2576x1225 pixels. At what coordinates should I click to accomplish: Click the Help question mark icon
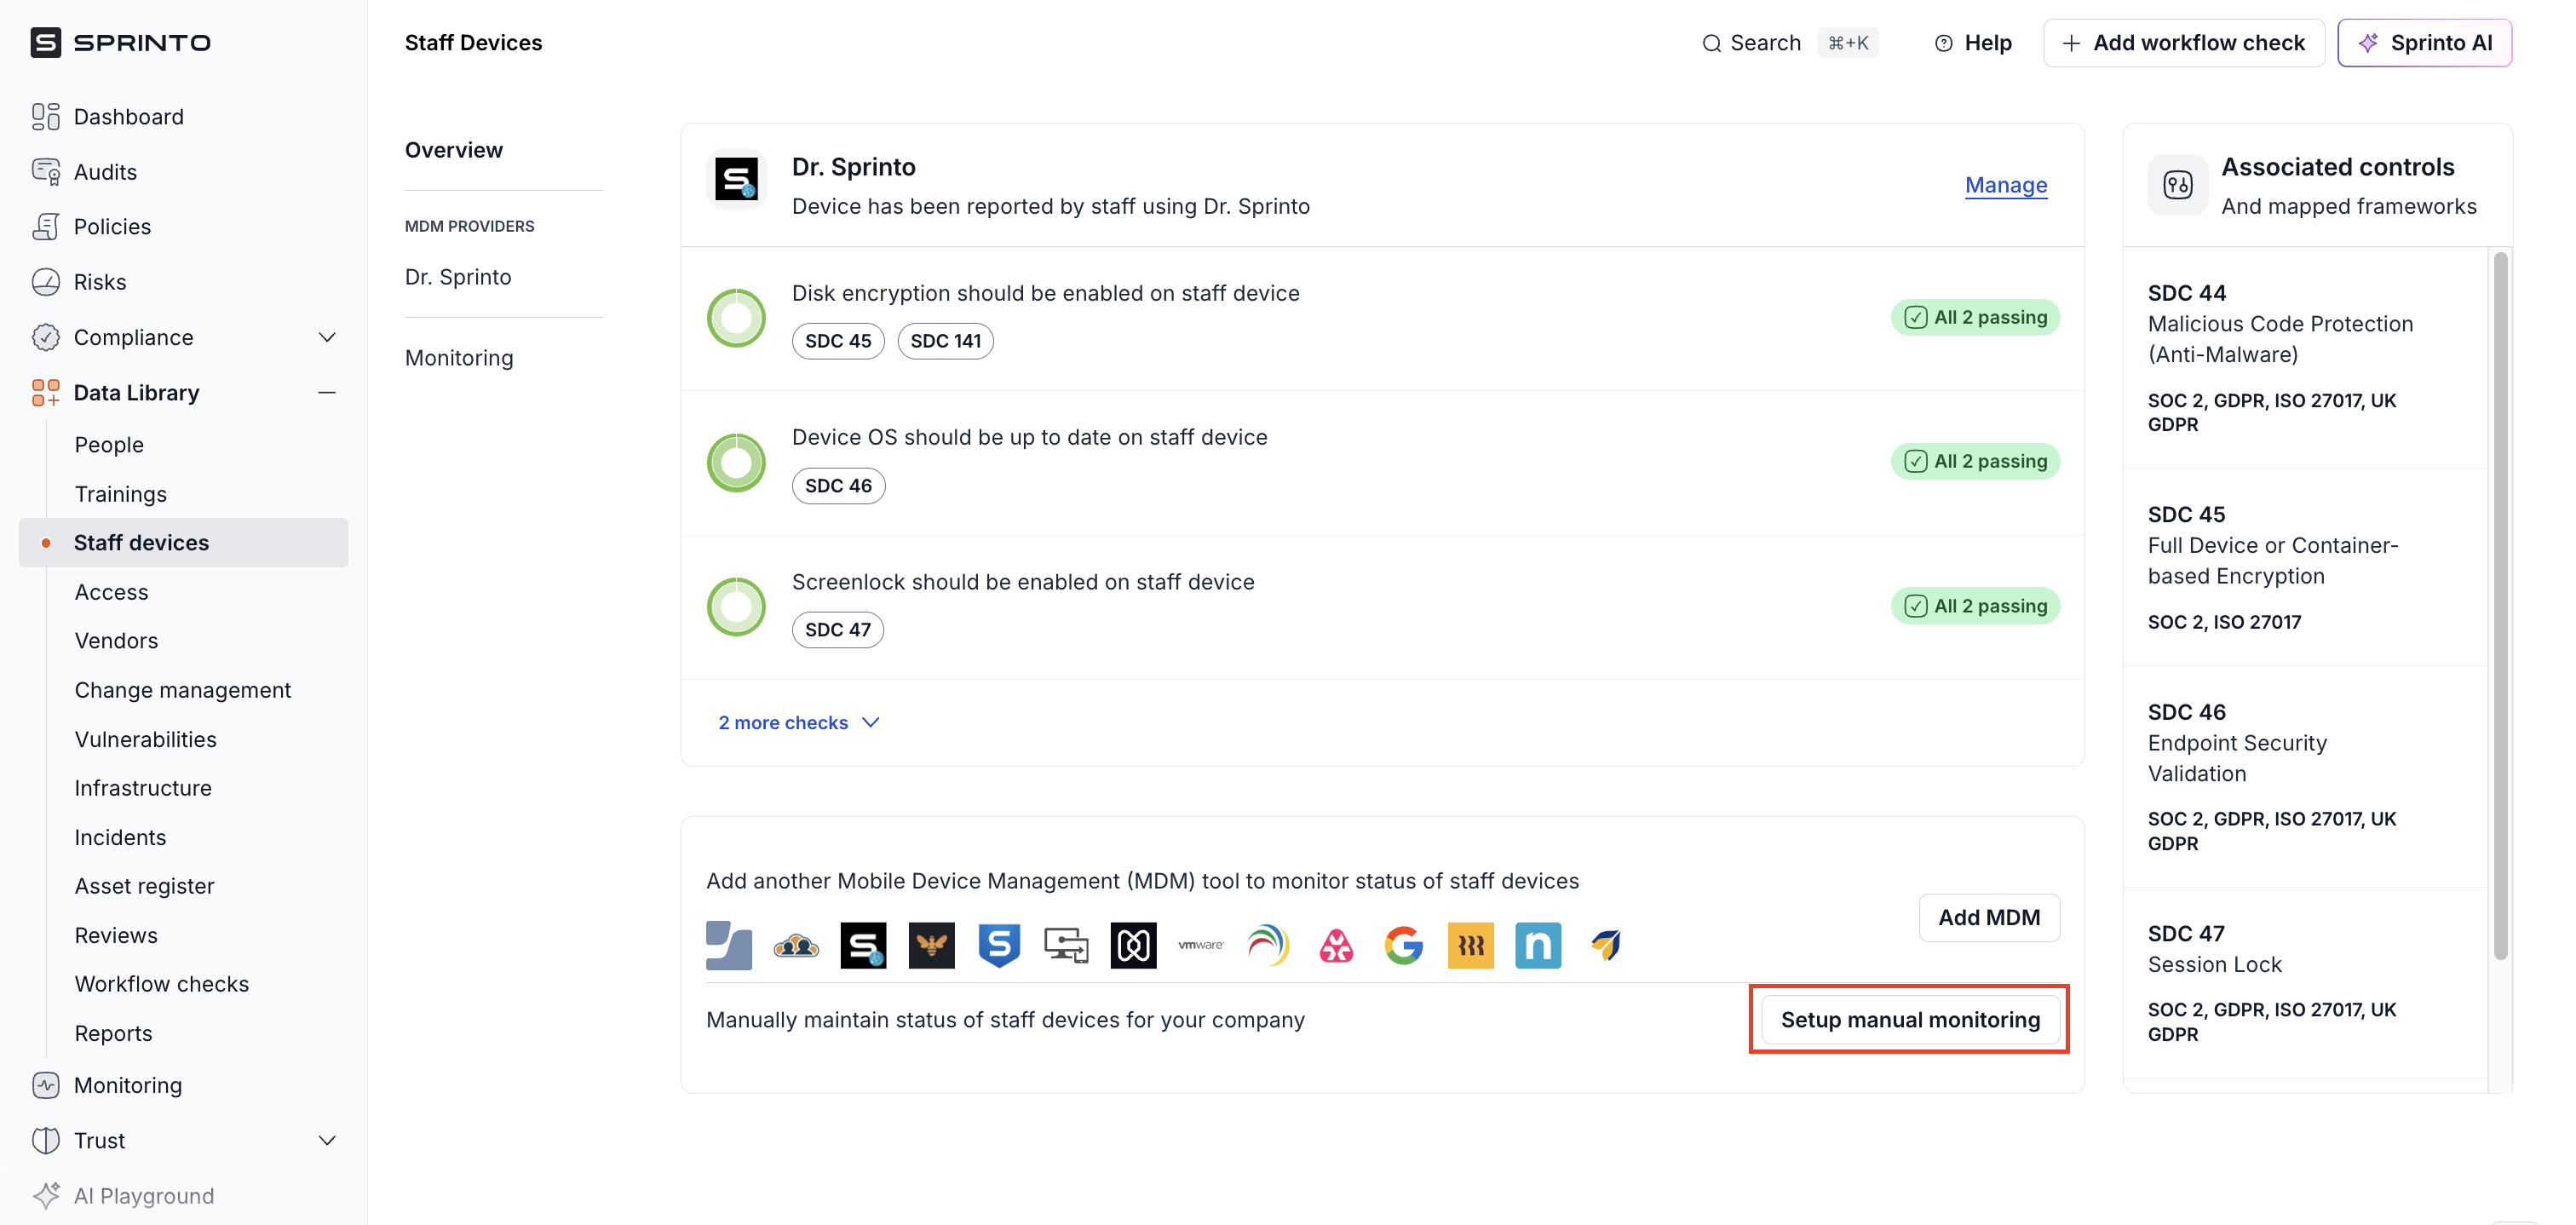click(x=1943, y=43)
